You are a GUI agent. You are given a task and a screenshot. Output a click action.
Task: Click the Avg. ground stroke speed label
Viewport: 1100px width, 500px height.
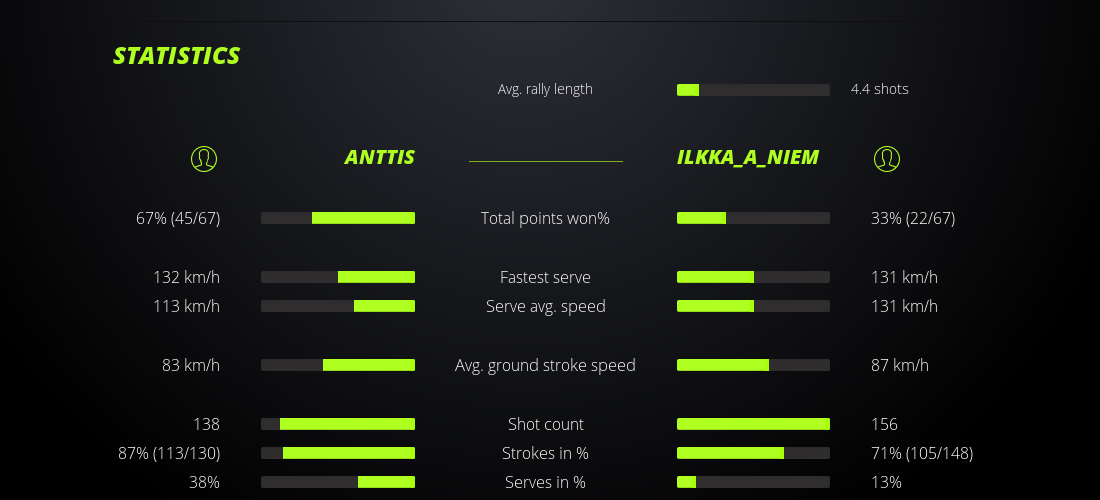(545, 365)
